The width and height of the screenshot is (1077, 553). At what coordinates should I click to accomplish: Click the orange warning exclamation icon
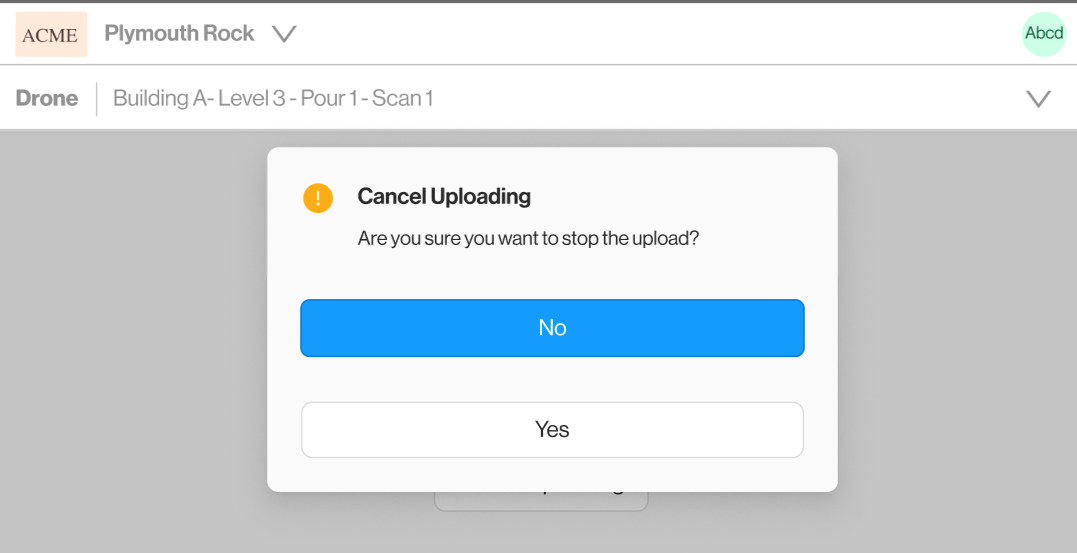pyautogui.click(x=317, y=198)
